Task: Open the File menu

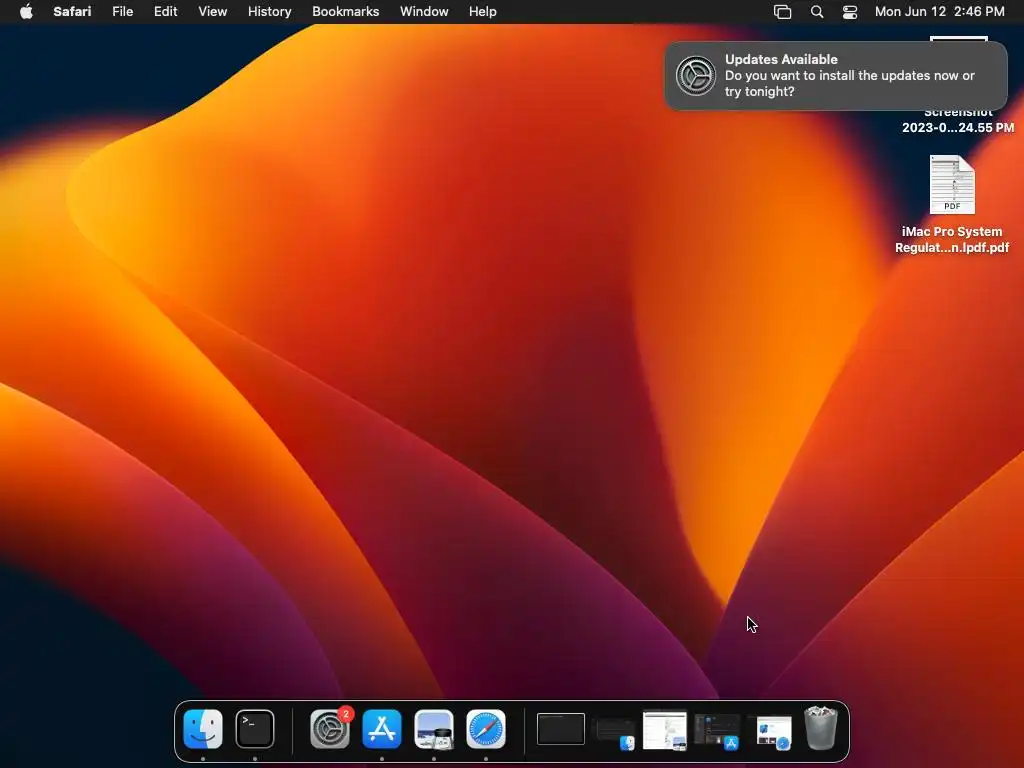Action: [x=123, y=12]
